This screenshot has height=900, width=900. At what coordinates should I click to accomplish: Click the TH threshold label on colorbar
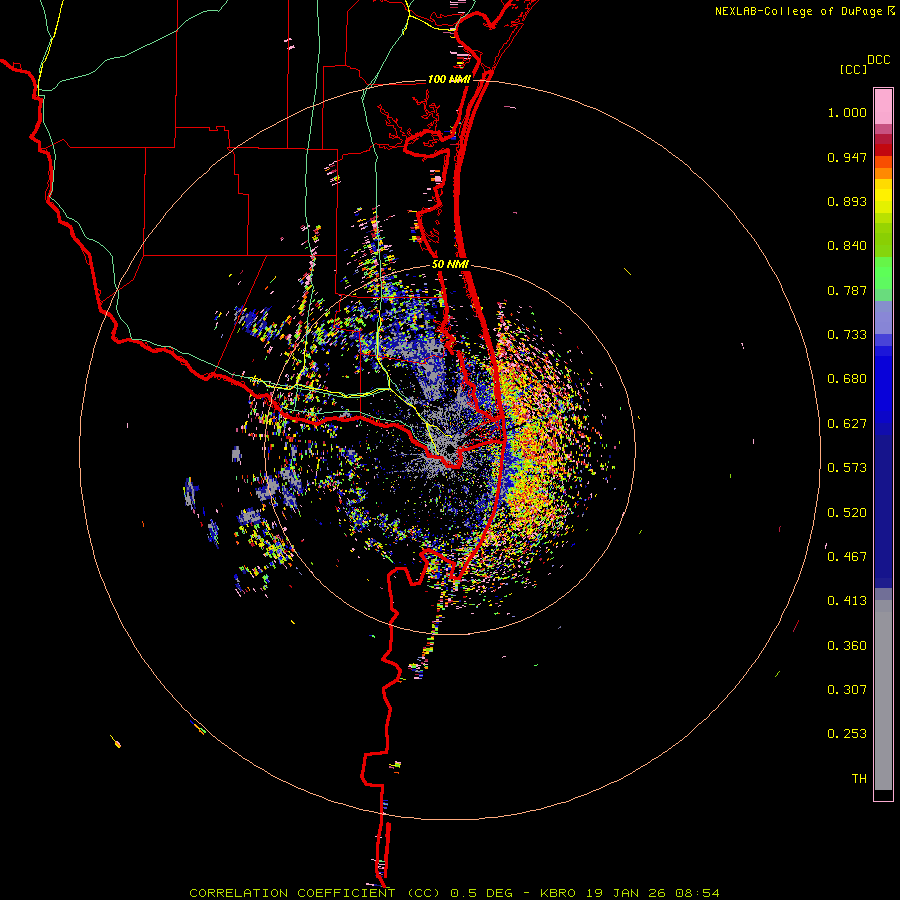pyautogui.click(x=859, y=779)
